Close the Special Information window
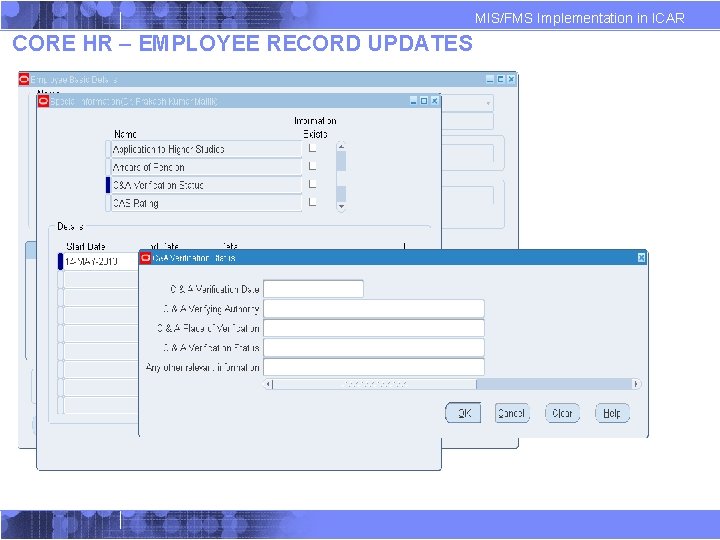 point(434,101)
